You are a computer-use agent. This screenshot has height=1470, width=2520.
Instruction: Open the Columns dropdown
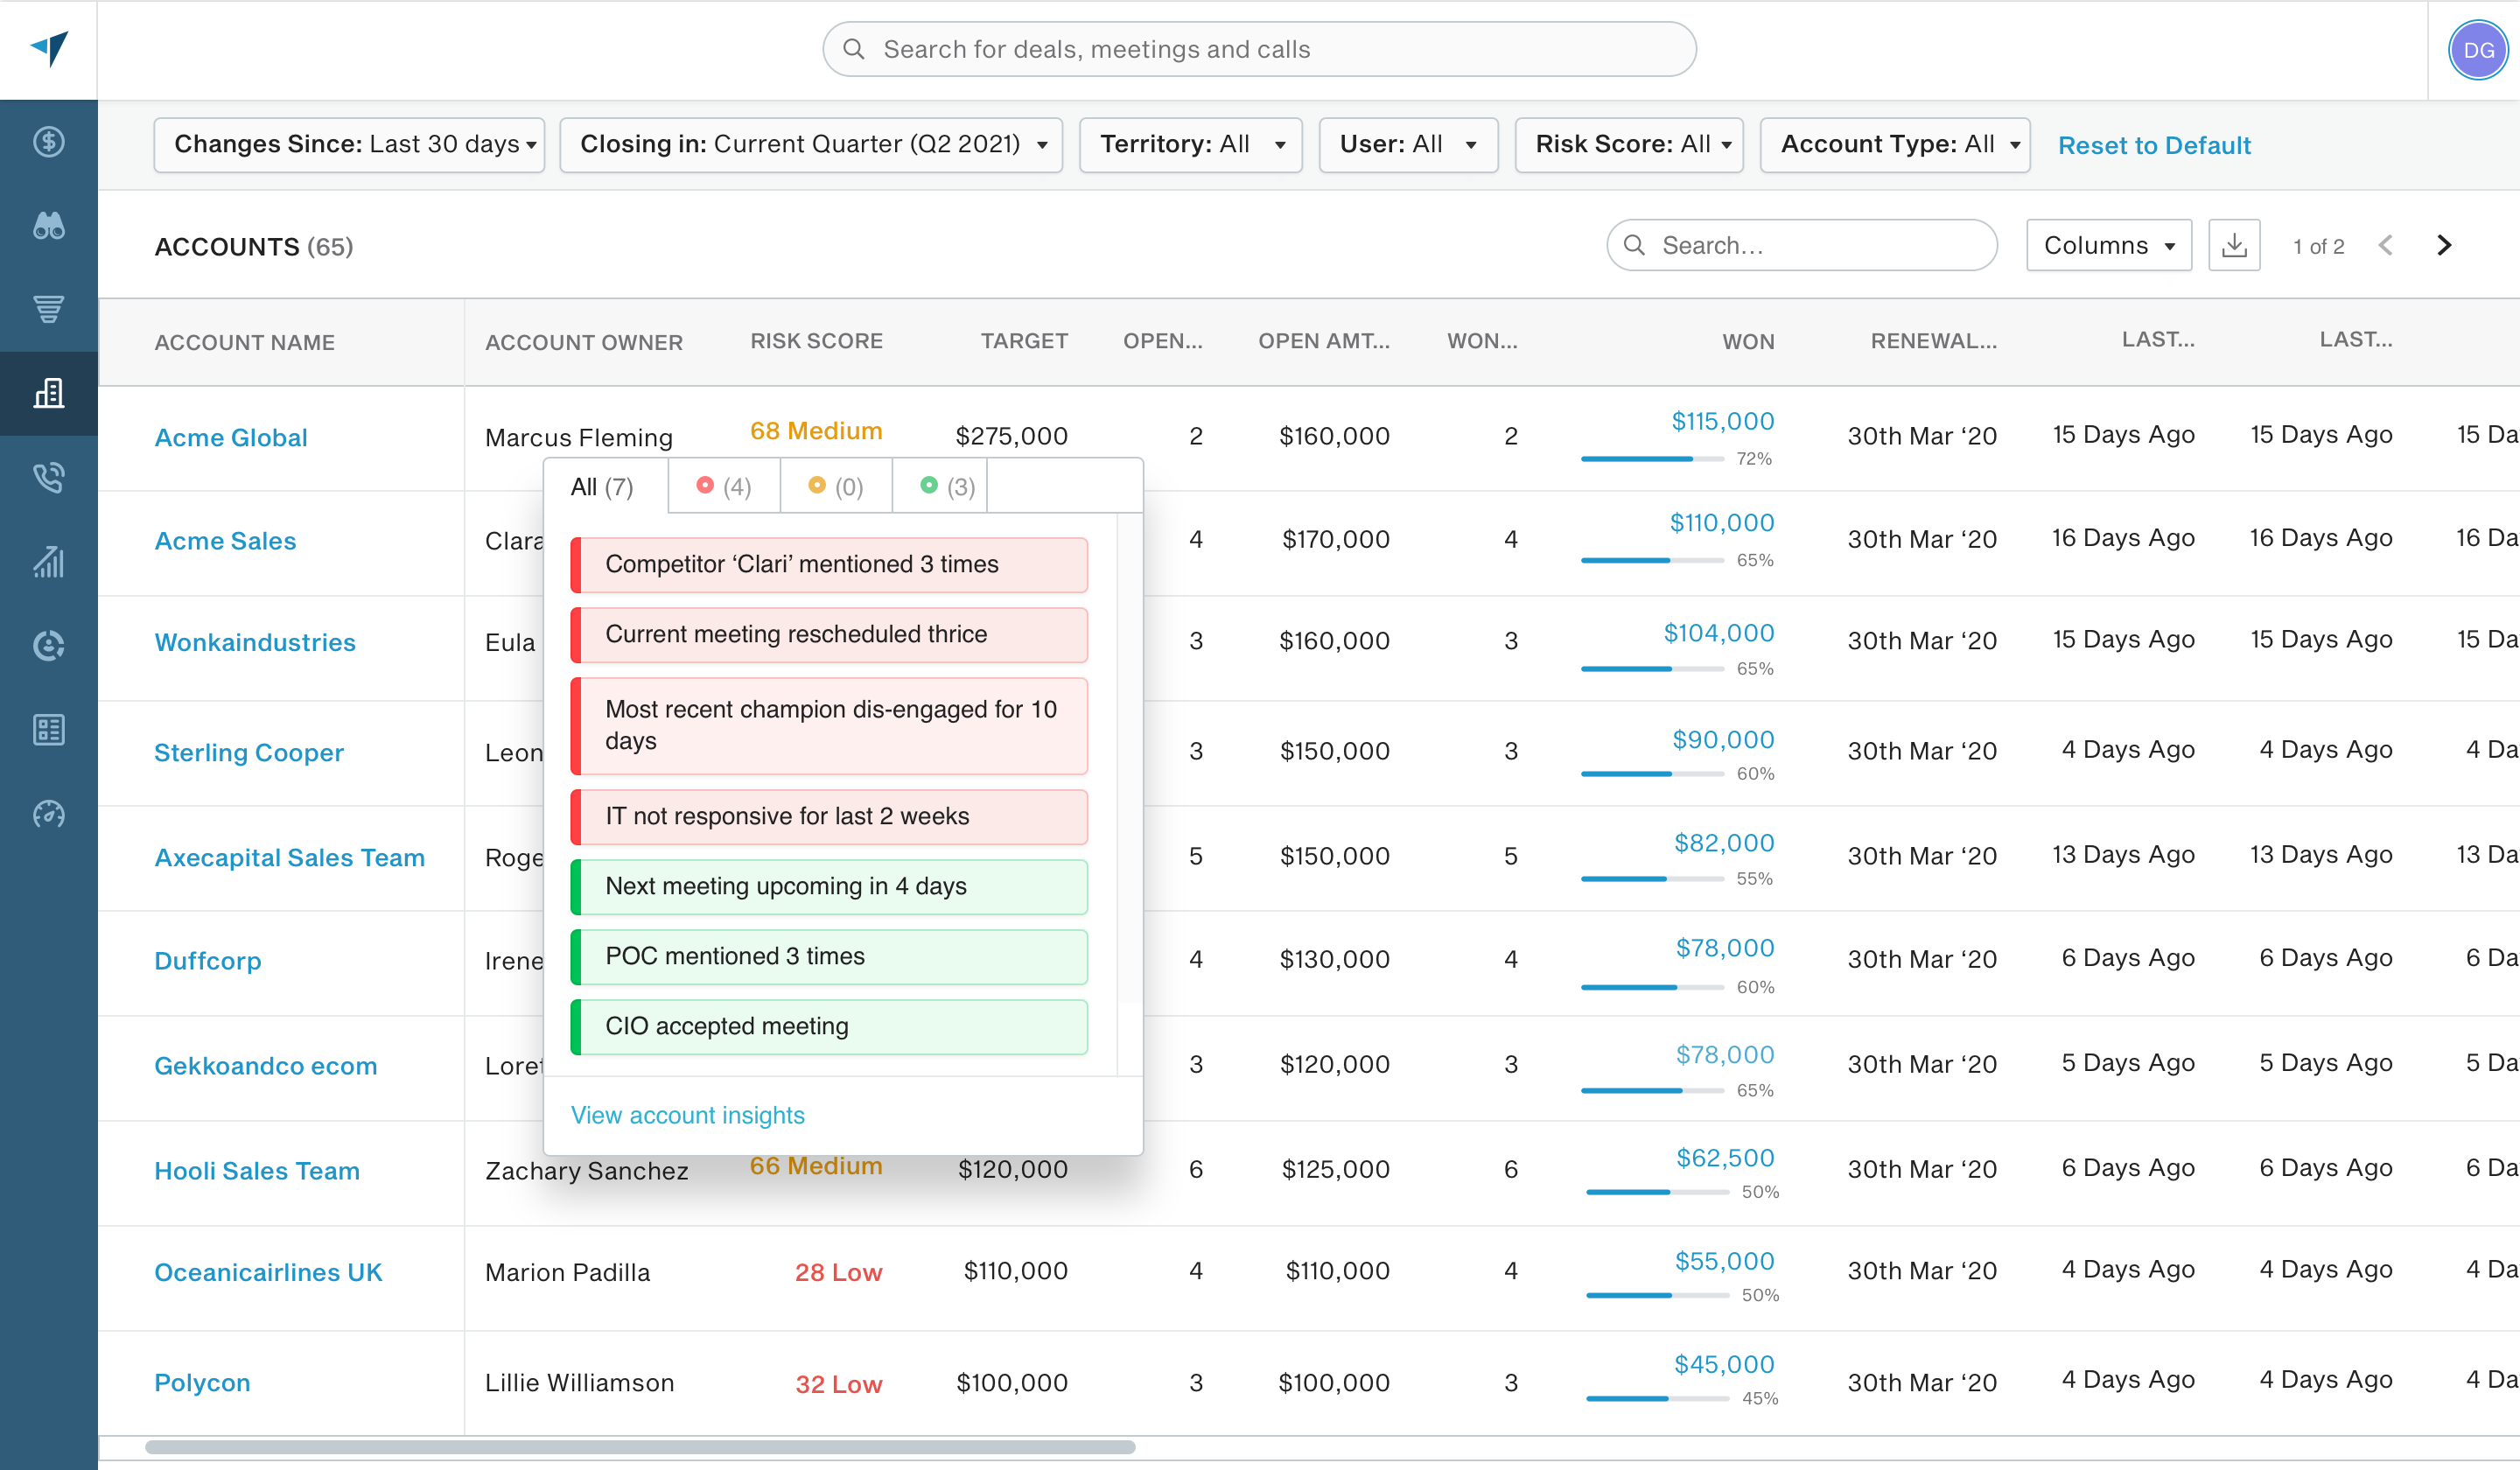[2109, 245]
